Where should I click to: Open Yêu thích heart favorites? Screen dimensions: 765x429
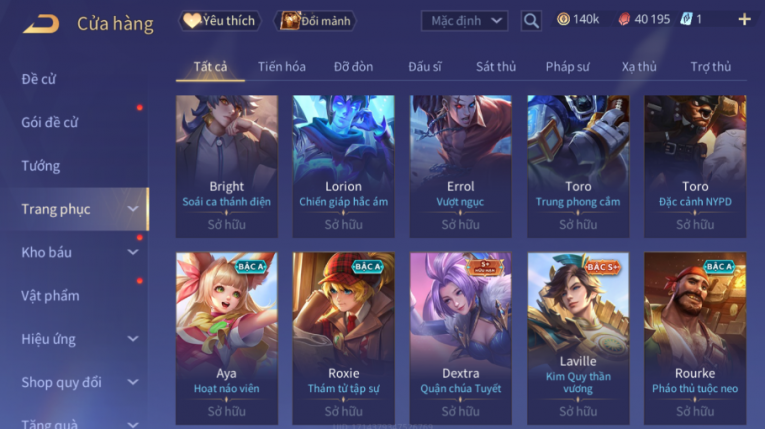(220, 20)
